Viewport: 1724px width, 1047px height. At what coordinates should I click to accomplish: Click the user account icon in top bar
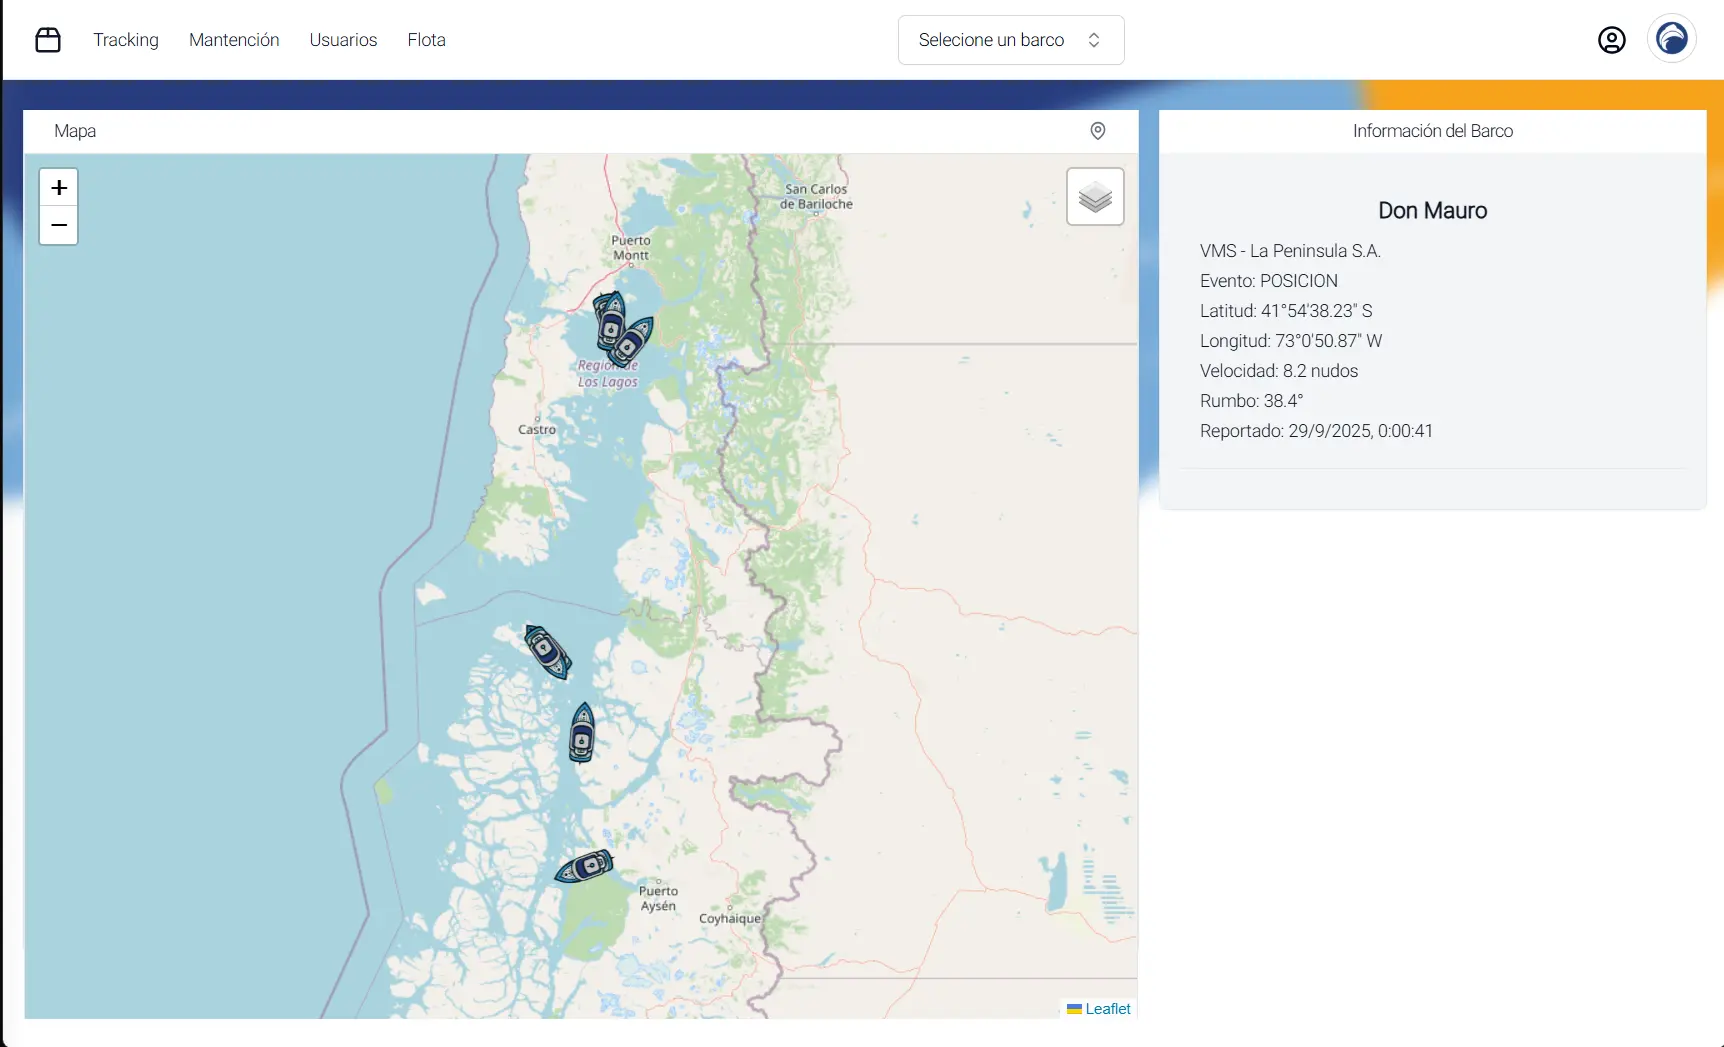coord(1611,40)
